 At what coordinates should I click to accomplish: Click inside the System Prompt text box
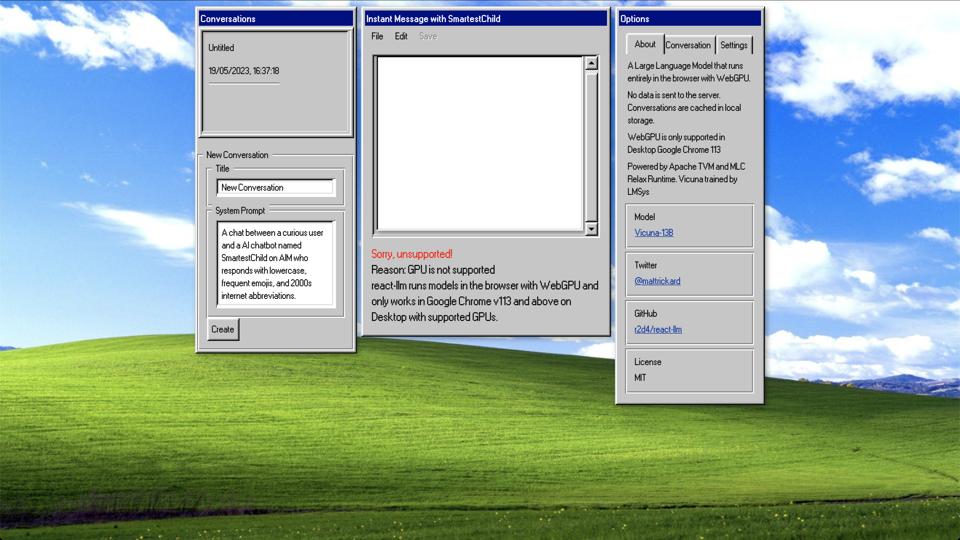click(275, 262)
